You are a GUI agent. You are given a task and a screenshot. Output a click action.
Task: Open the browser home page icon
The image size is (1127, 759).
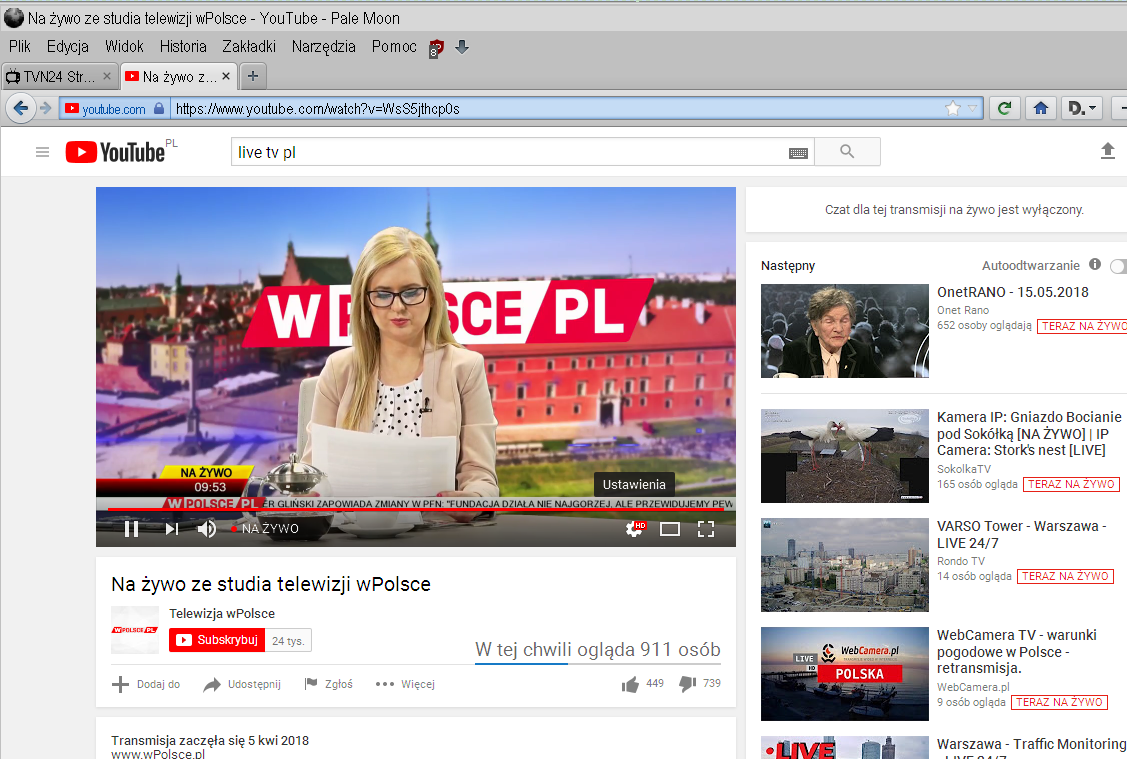point(1040,109)
